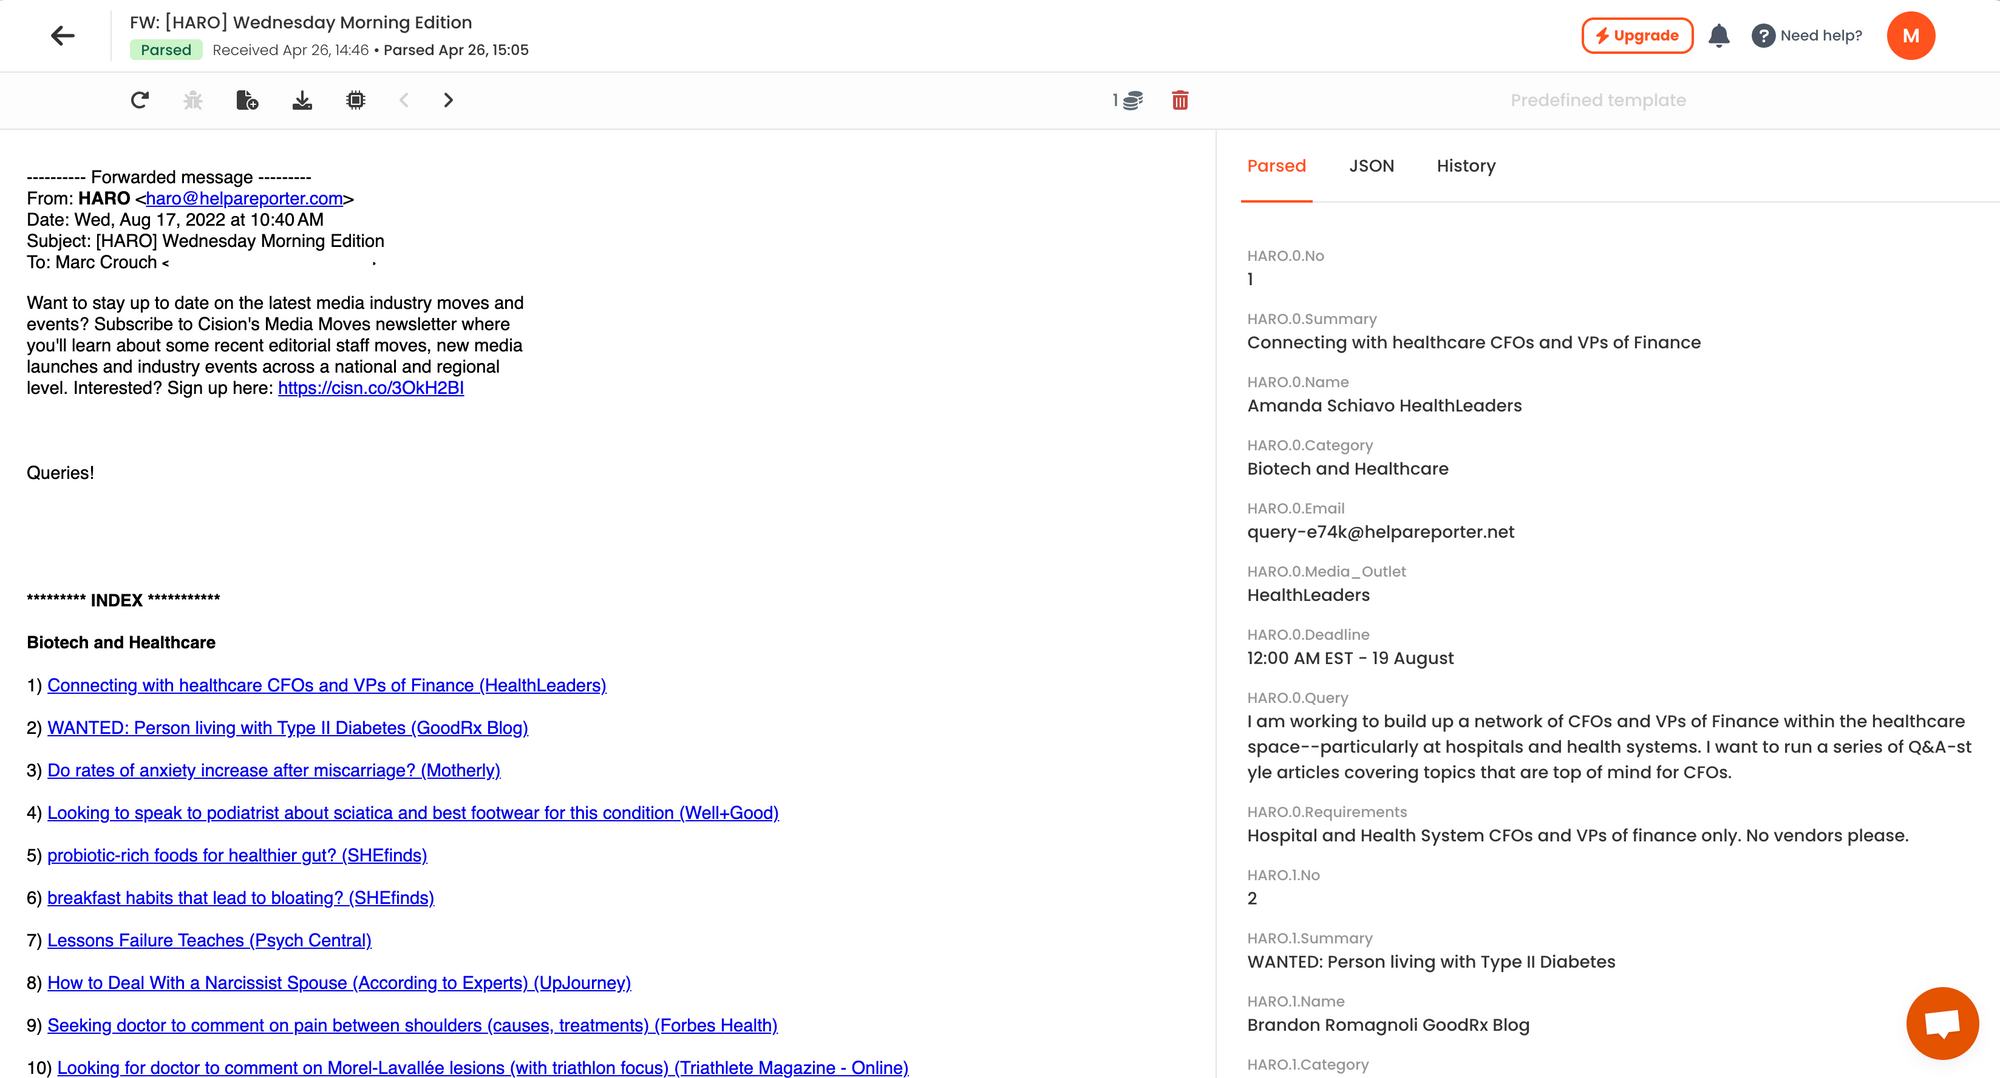
Task: Go to the previous email chevron
Action: 404,100
